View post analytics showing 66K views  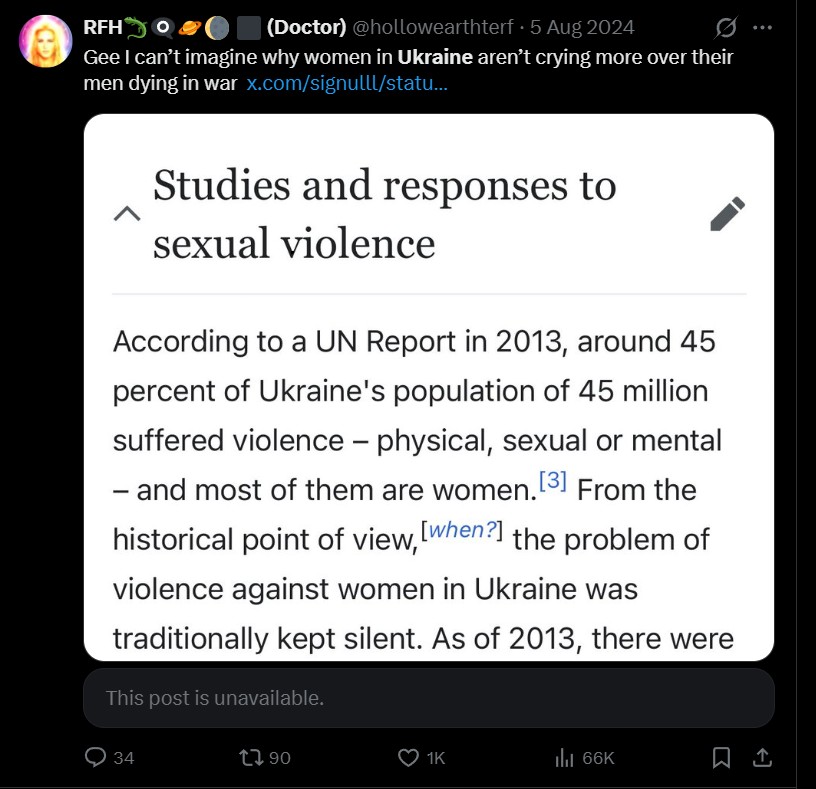click(x=585, y=758)
